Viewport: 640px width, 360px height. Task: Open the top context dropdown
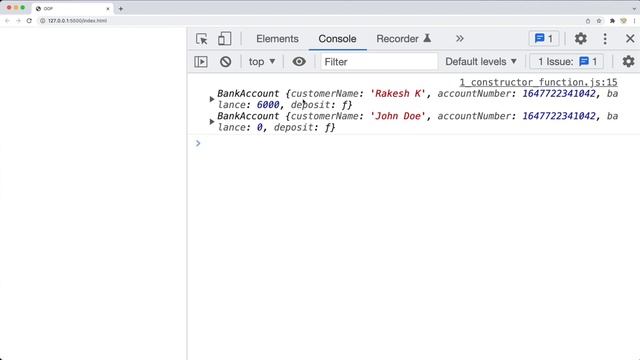tap(262, 62)
